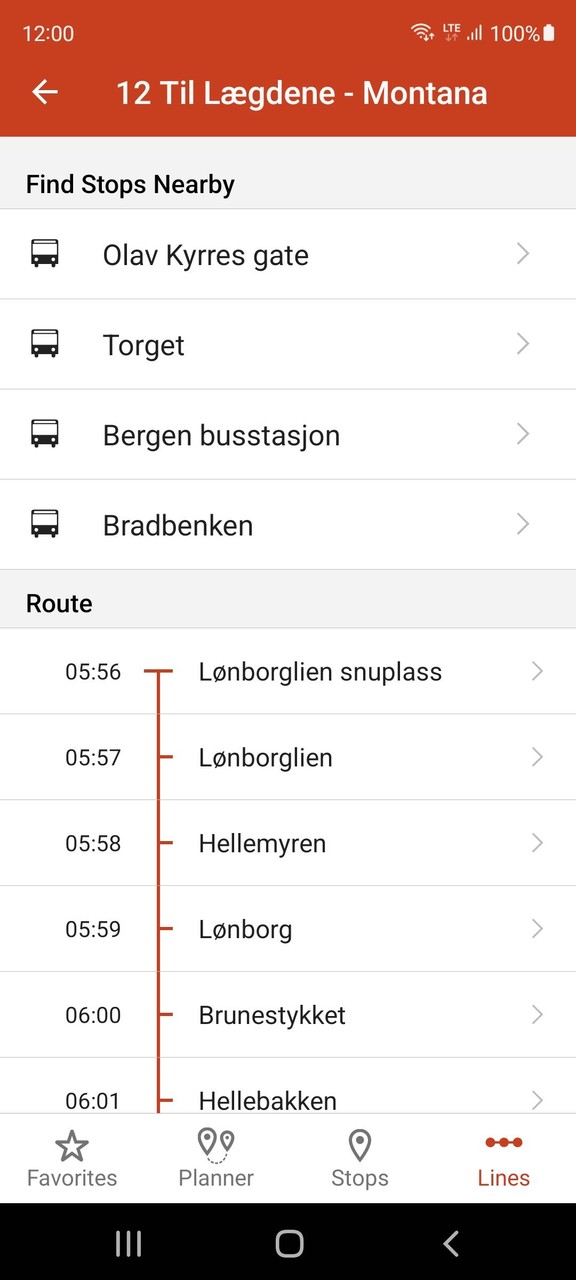Go back with the arrow button

pyautogui.click(x=44, y=92)
